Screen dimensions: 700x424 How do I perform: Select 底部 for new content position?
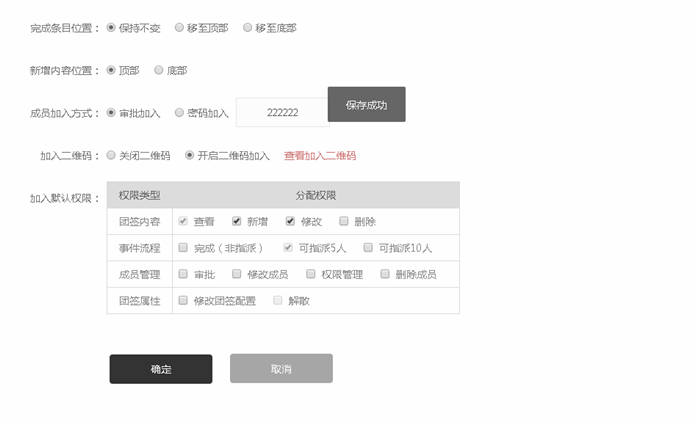(x=158, y=70)
